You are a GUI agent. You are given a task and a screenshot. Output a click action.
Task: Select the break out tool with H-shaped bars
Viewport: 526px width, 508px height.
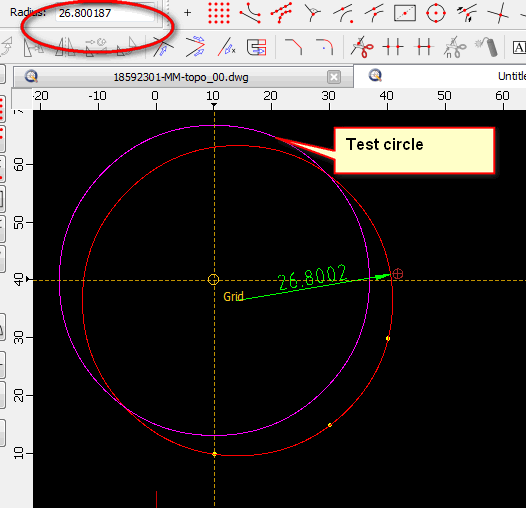[424, 46]
